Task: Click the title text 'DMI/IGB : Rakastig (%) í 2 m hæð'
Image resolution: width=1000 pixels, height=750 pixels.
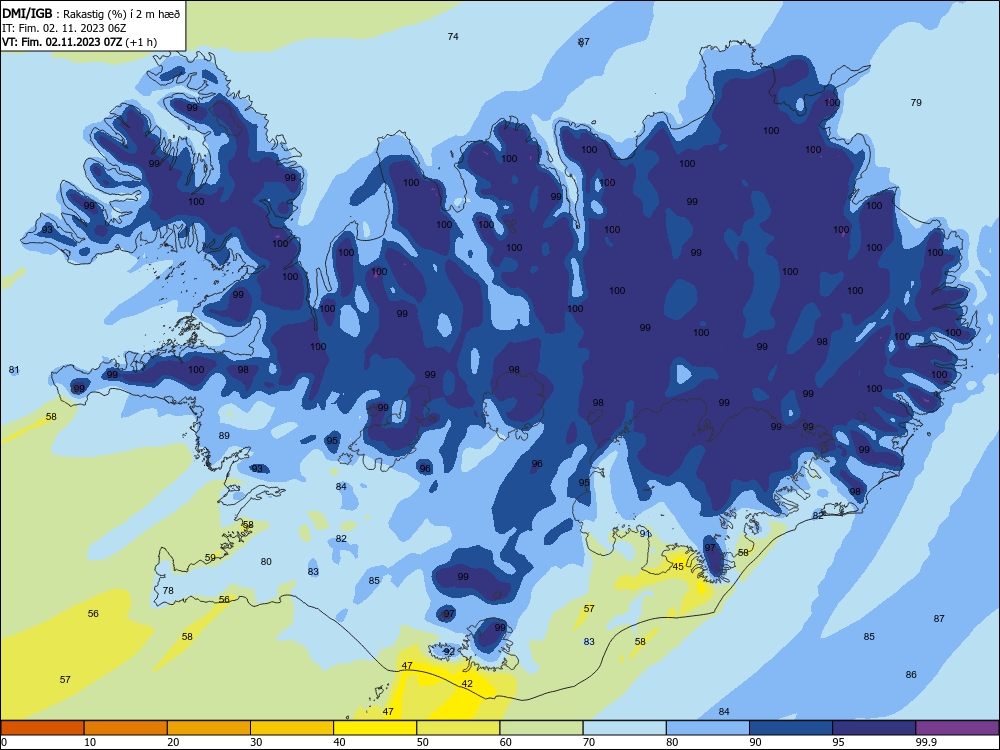Action: pos(92,14)
